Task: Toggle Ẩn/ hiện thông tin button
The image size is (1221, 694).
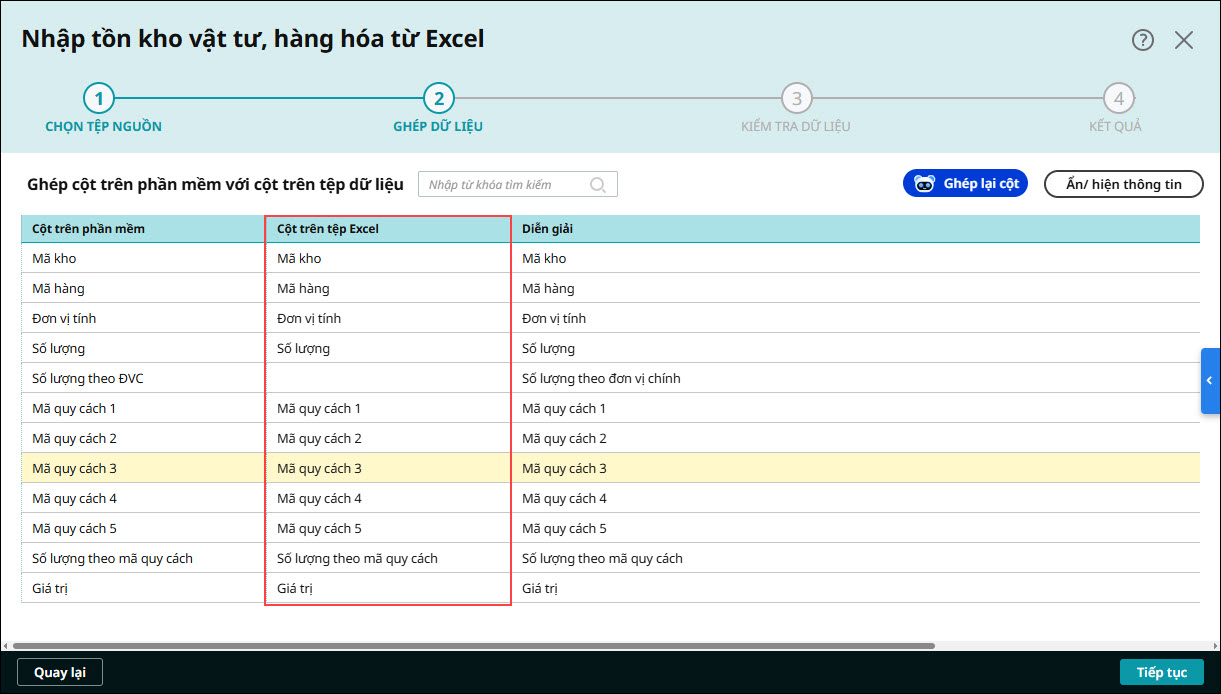Action: coord(1123,184)
